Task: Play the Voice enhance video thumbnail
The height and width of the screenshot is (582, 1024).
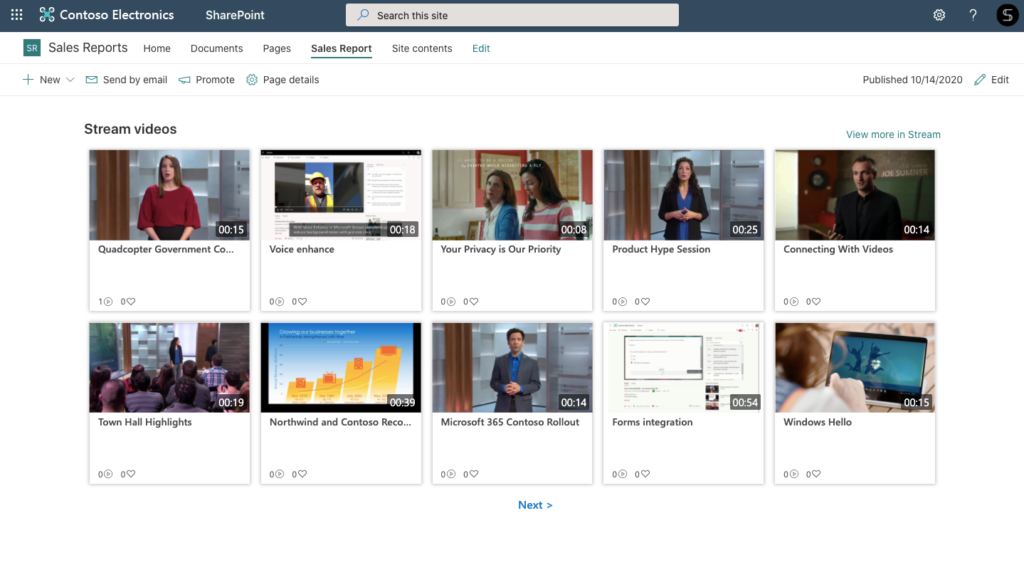Action: point(341,195)
